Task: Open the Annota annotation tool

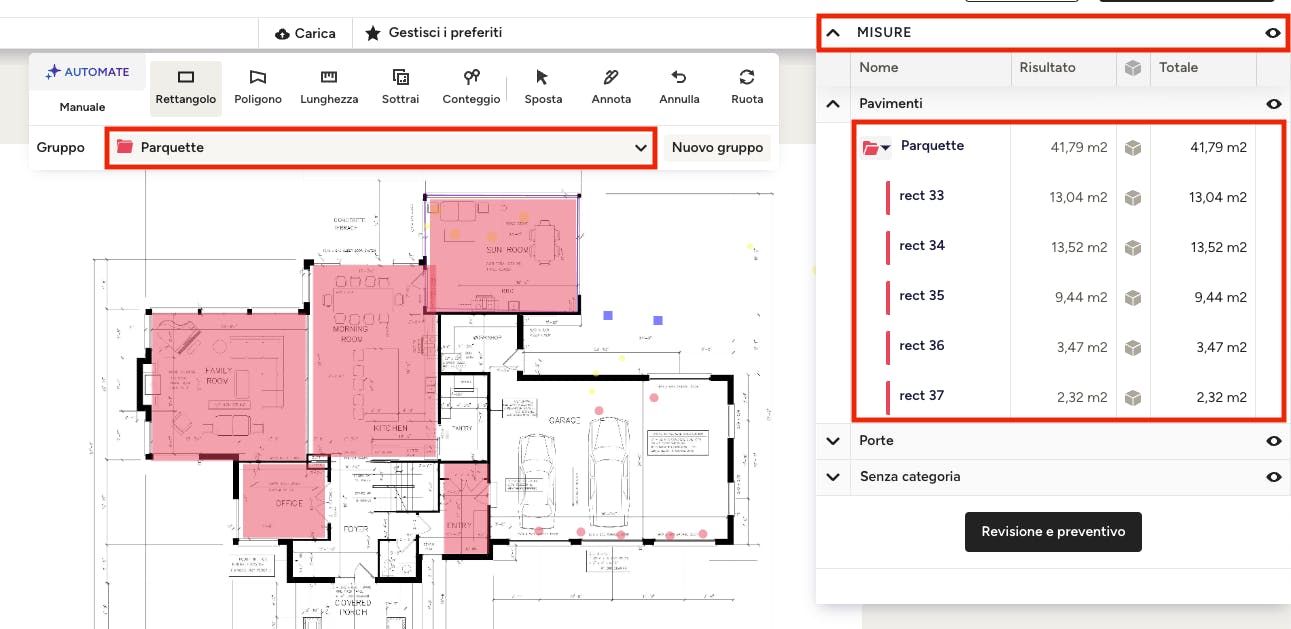Action: (611, 87)
